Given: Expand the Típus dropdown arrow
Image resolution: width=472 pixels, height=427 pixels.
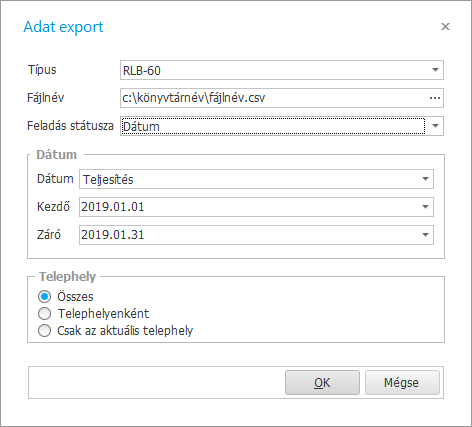Looking at the screenshot, I should [x=435, y=70].
